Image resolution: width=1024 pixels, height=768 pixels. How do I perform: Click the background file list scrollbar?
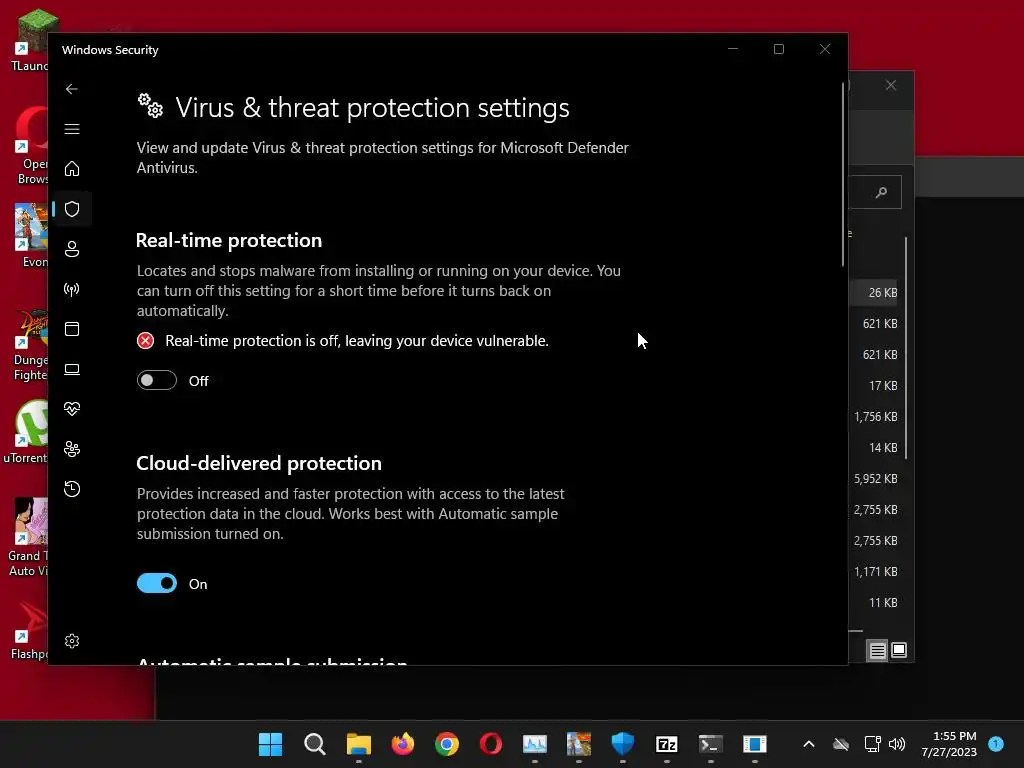[x=906, y=348]
